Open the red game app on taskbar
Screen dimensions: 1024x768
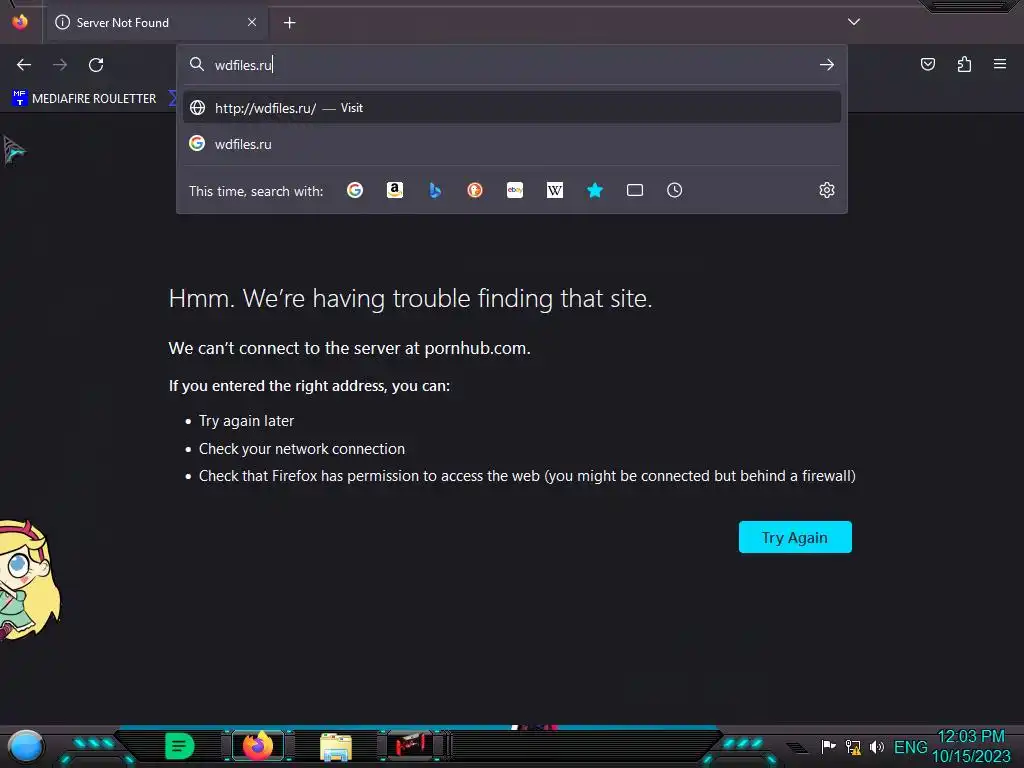pyautogui.click(x=410, y=745)
